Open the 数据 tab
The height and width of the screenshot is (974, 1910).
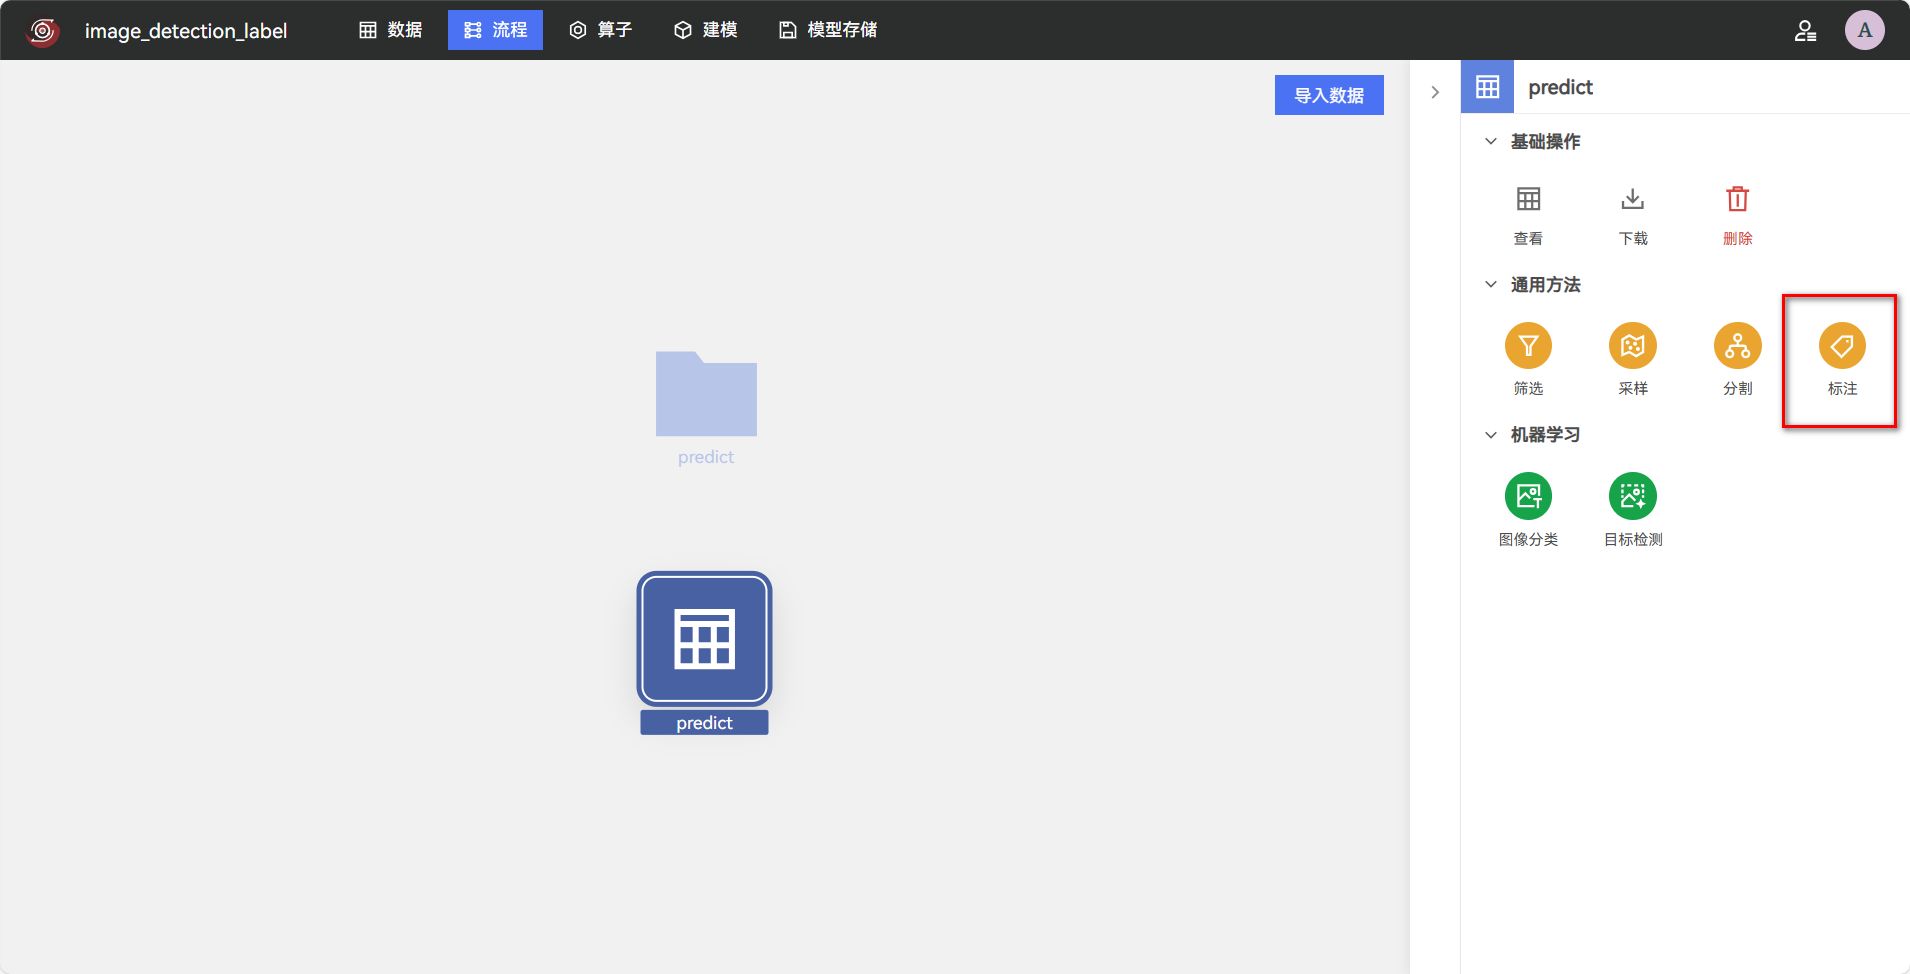(x=390, y=30)
